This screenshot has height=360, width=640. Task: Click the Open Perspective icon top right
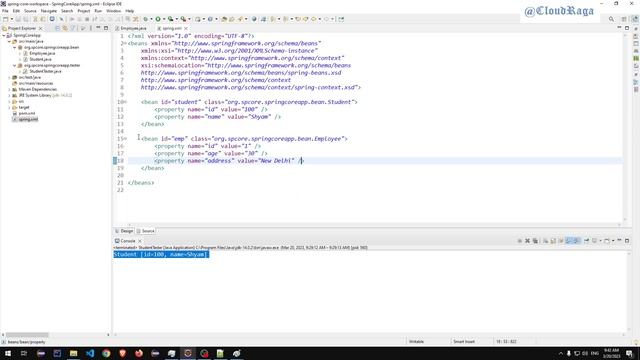(x=624, y=19)
